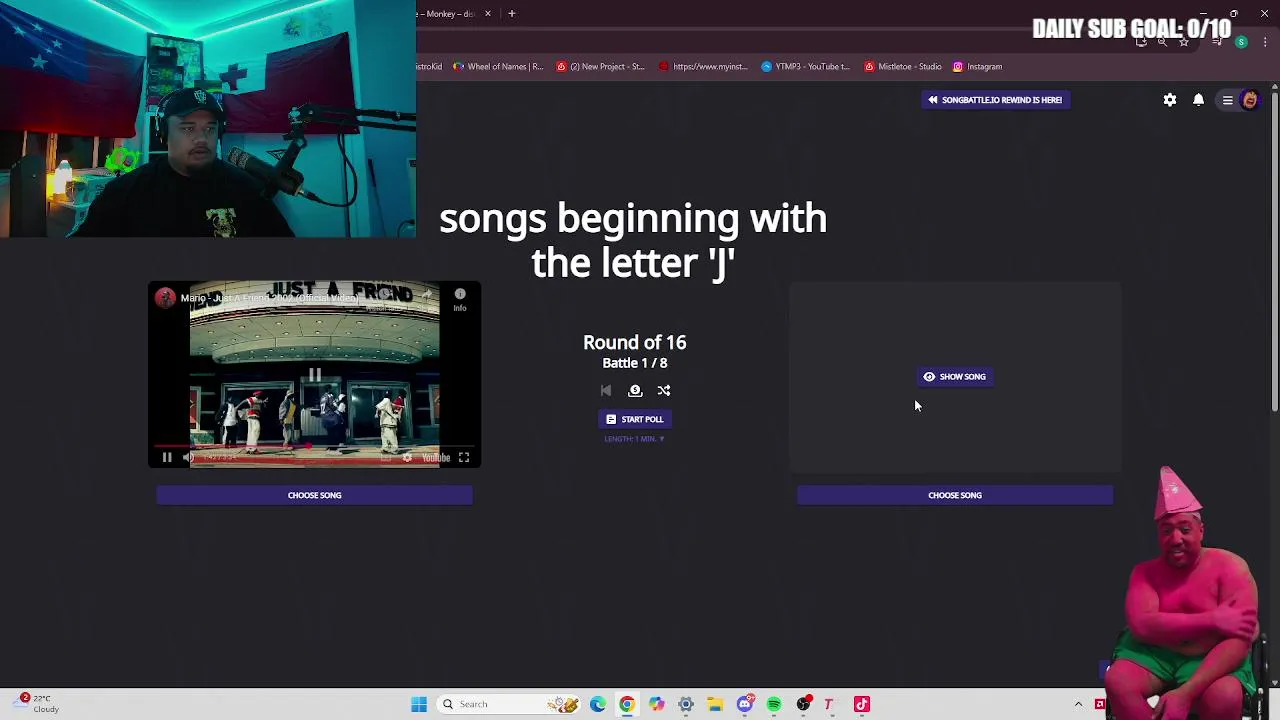Open Microsoft Edge from the taskbar
Viewport: 1280px width, 720px height.
pyautogui.click(x=598, y=704)
